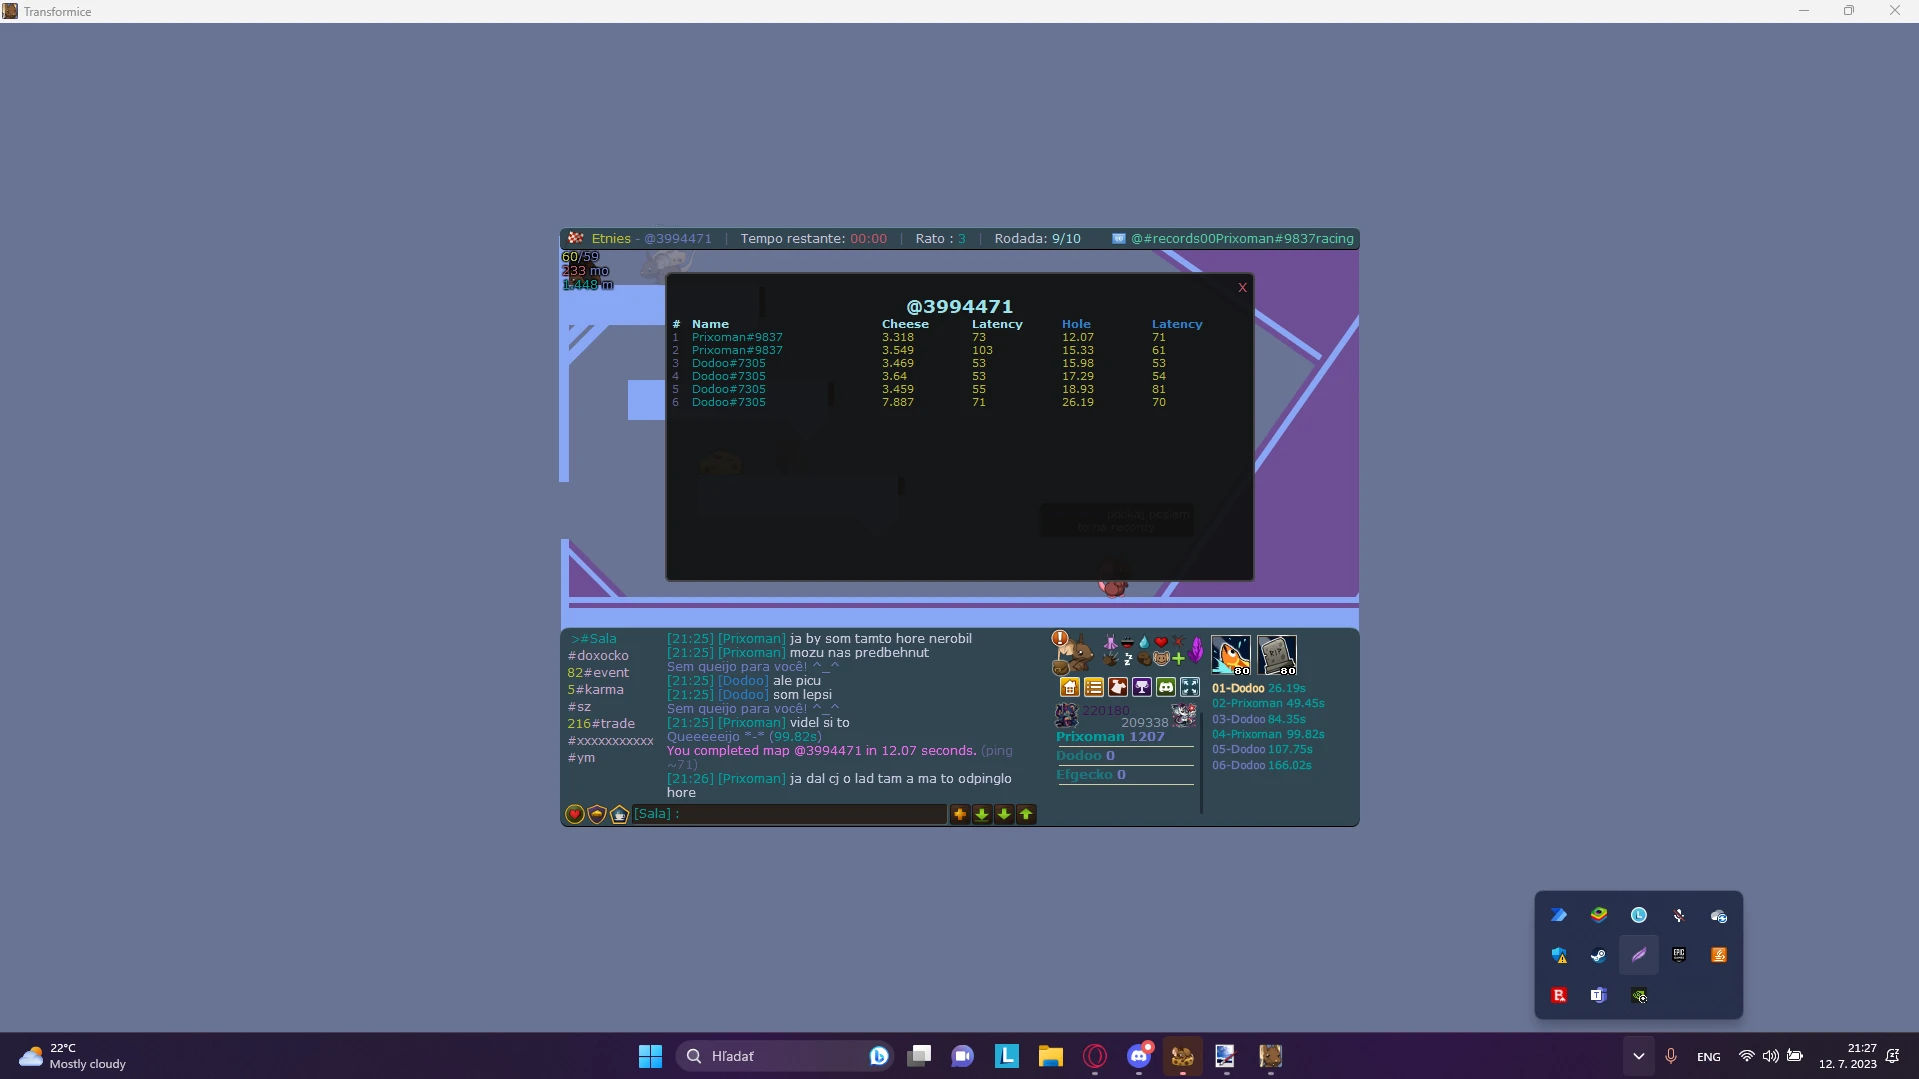Switch to the #karma chat tab

click(x=595, y=690)
